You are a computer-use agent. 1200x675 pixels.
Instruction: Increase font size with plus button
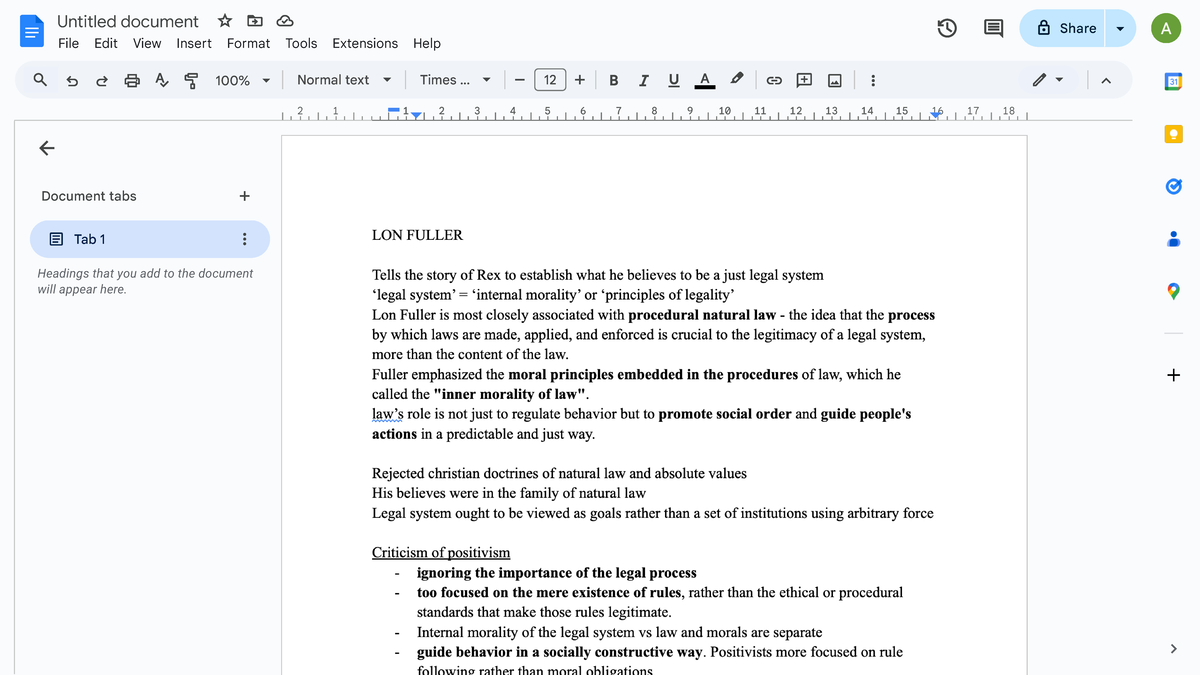pos(580,80)
